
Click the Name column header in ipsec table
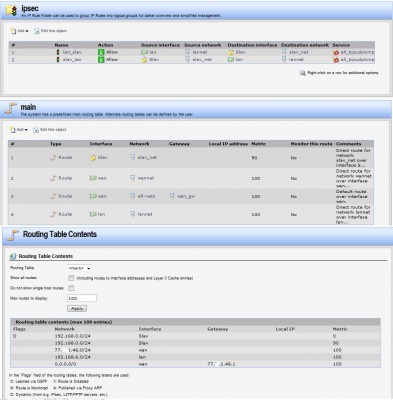click(62, 45)
